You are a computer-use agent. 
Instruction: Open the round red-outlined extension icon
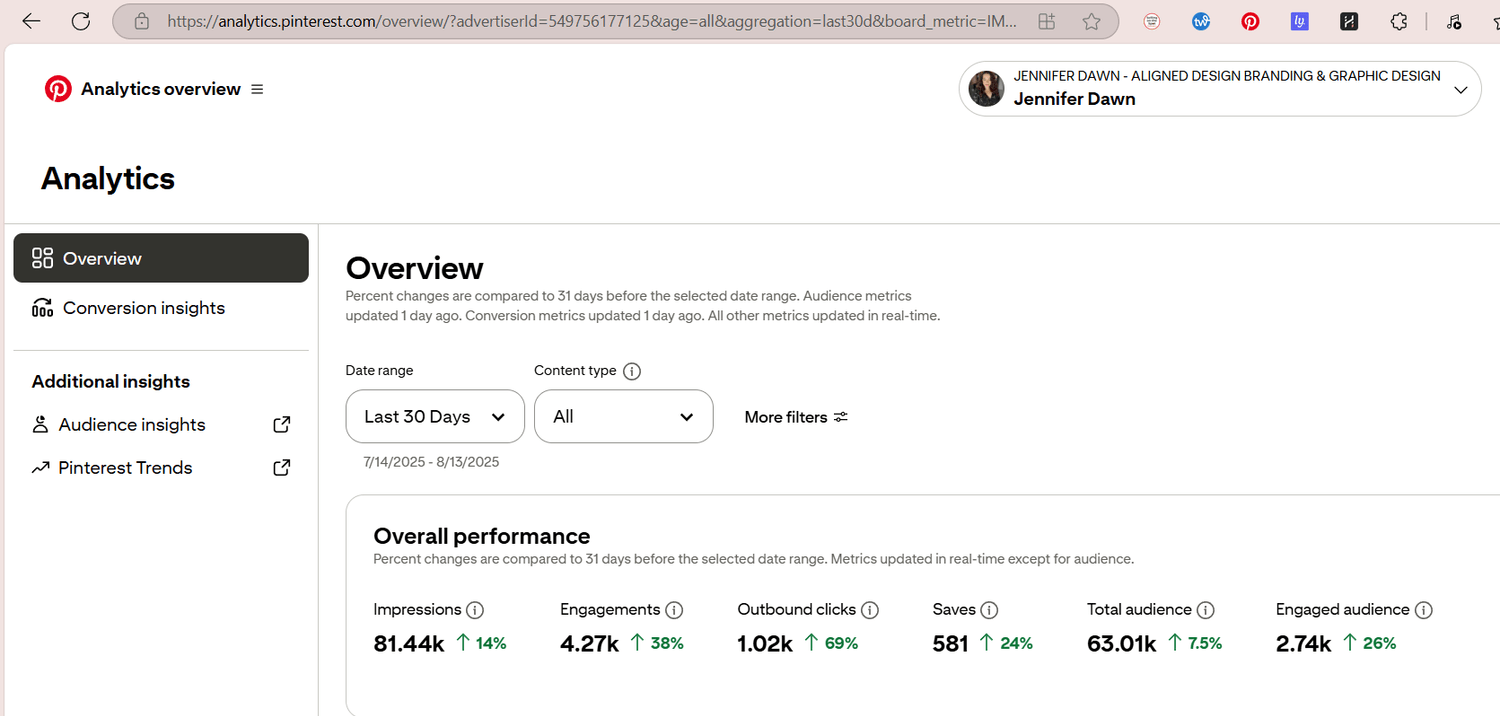pos(1152,21)
